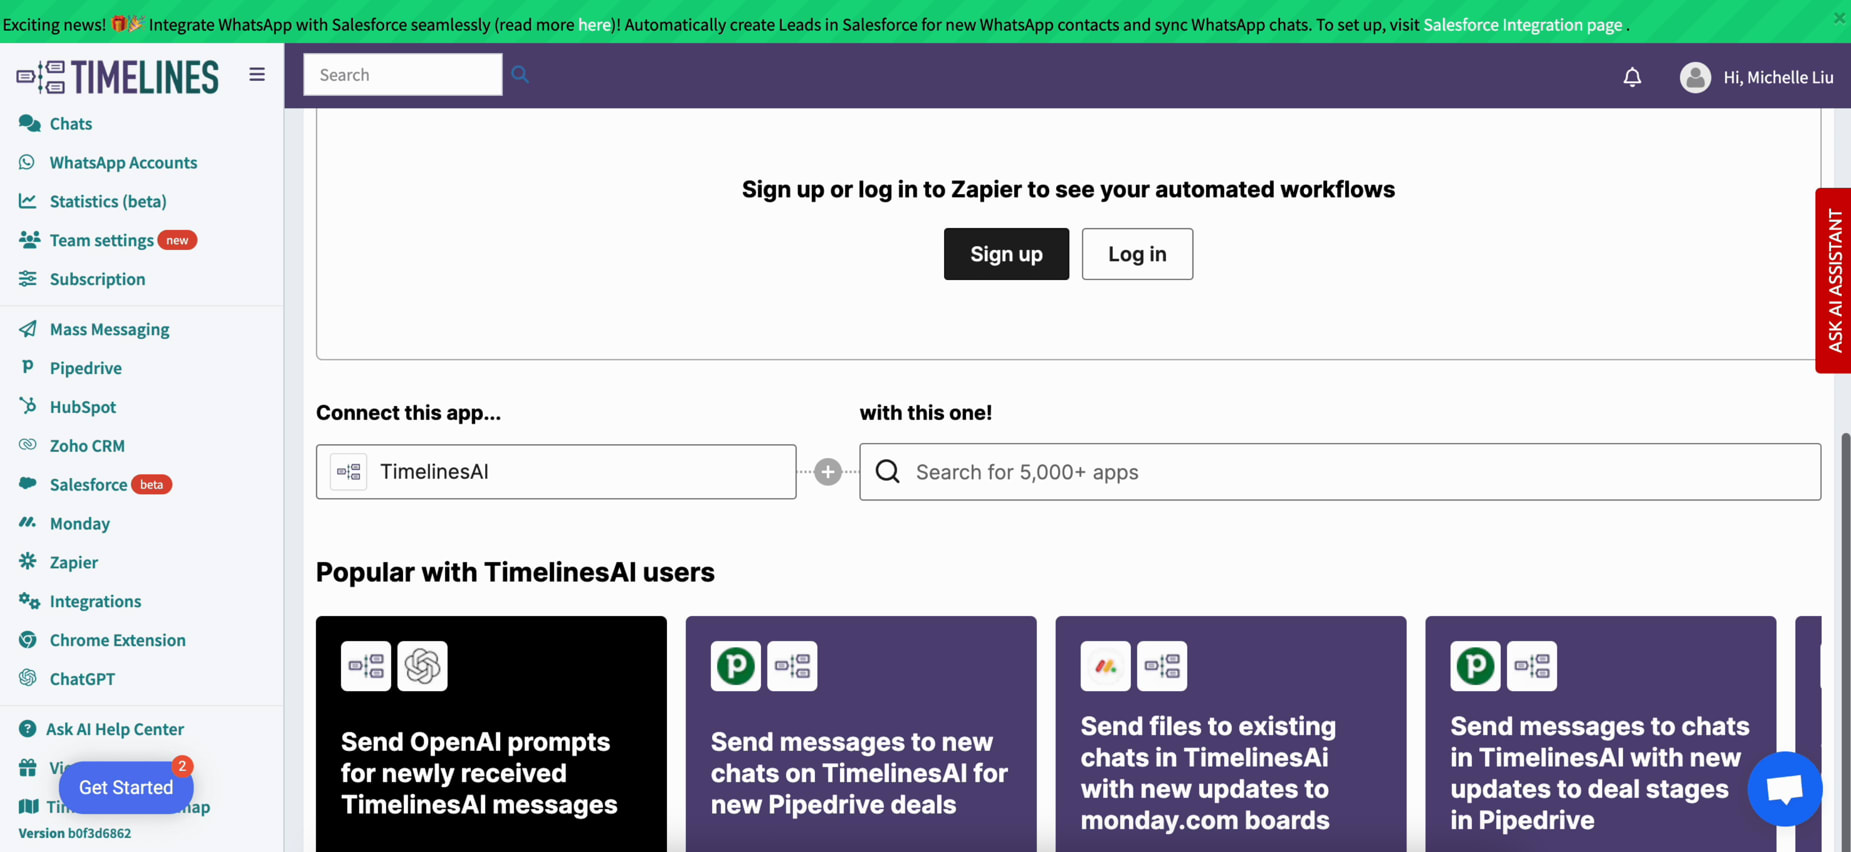Screen dimensions: 1851x852
Task: Click the Zoho CRM icon
Action: (x=28, y=444)
